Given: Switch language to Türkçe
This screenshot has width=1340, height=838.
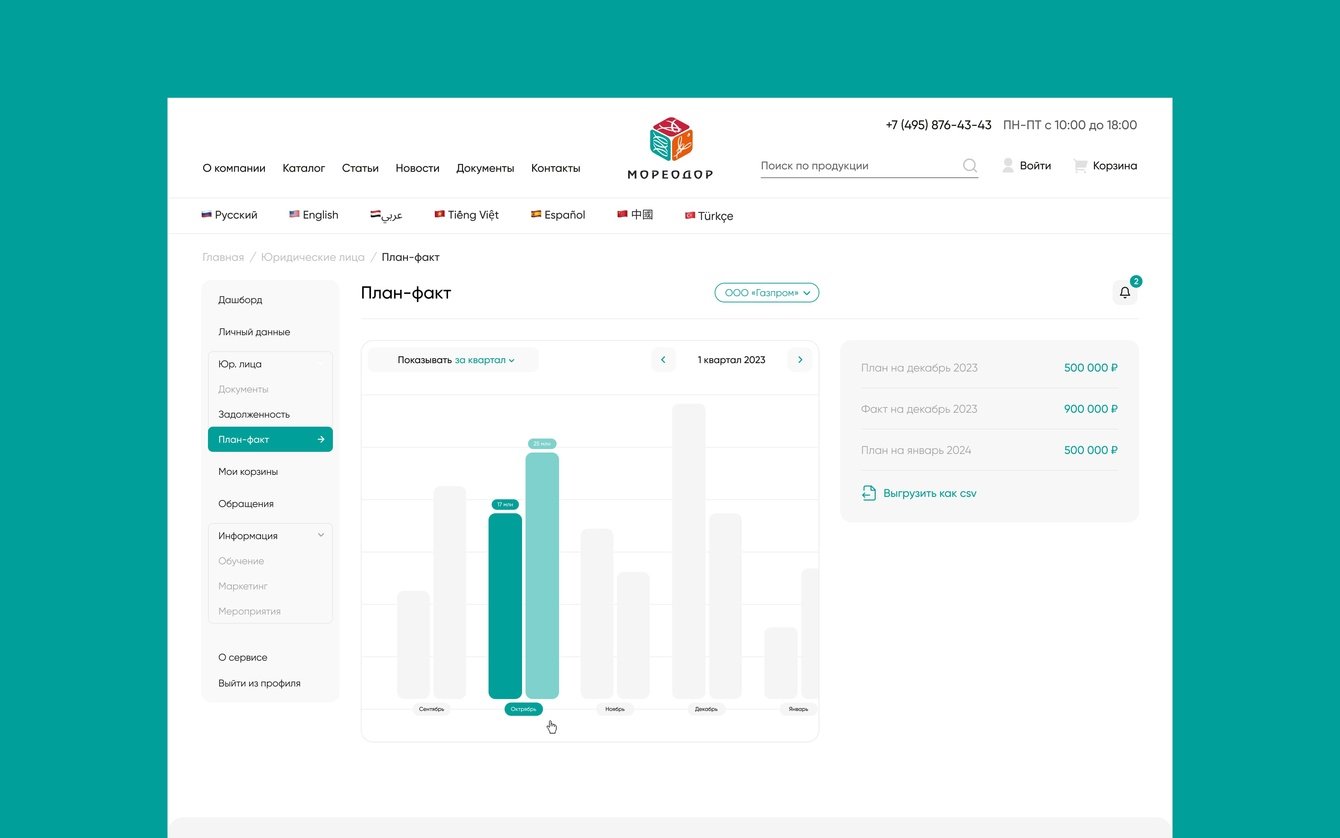Looking at the screenshot, I should tap(709, 216).
